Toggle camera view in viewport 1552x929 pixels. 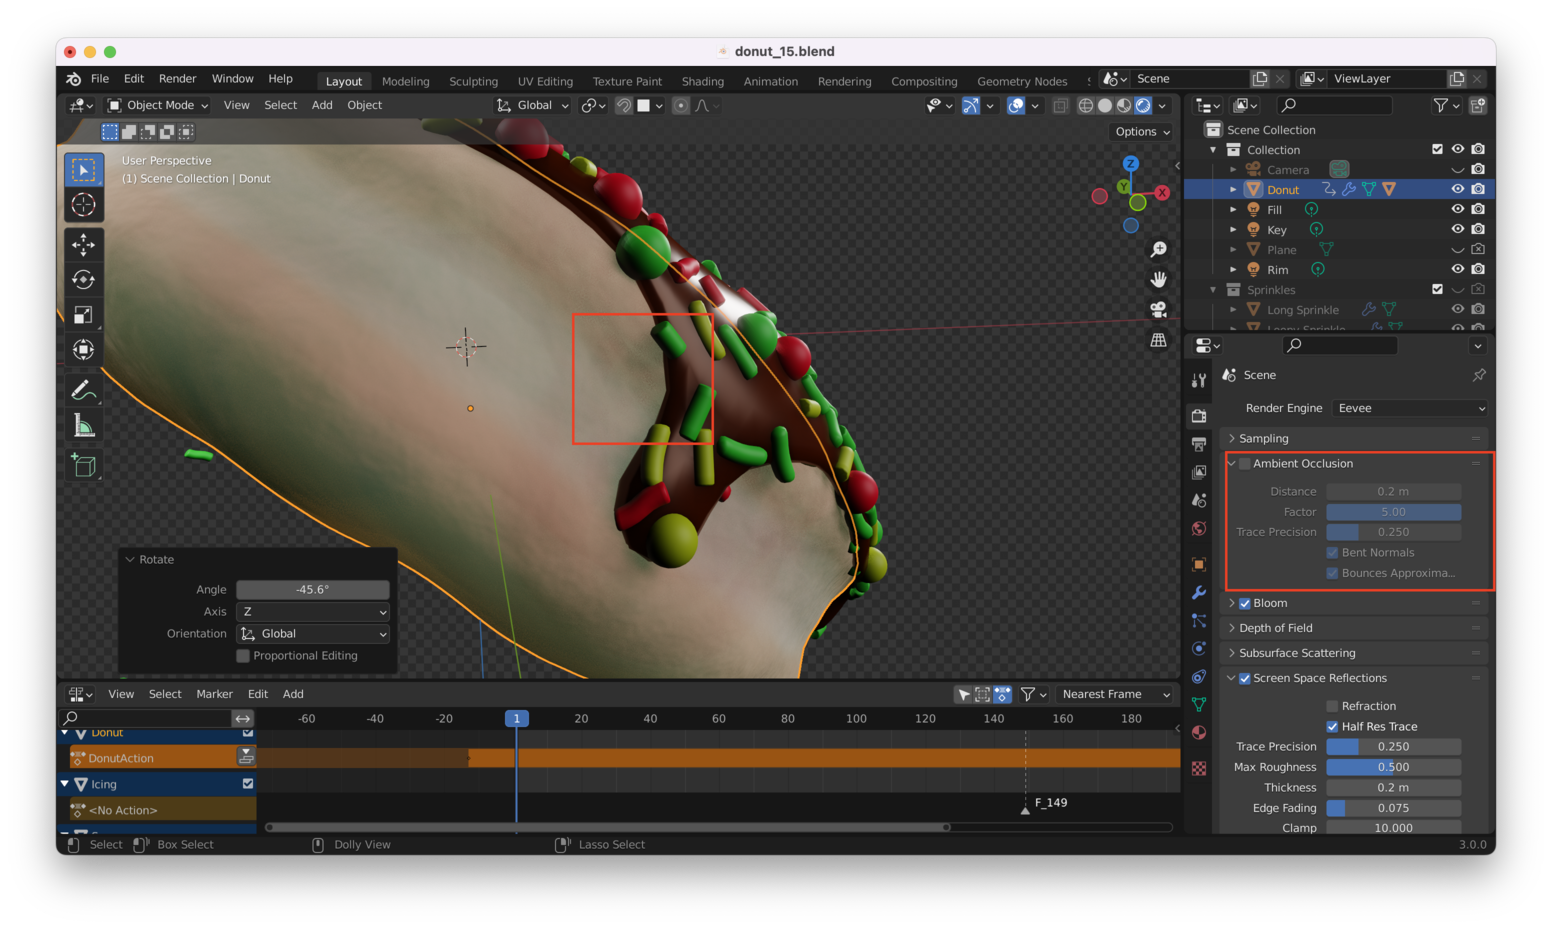(1158, 310)
